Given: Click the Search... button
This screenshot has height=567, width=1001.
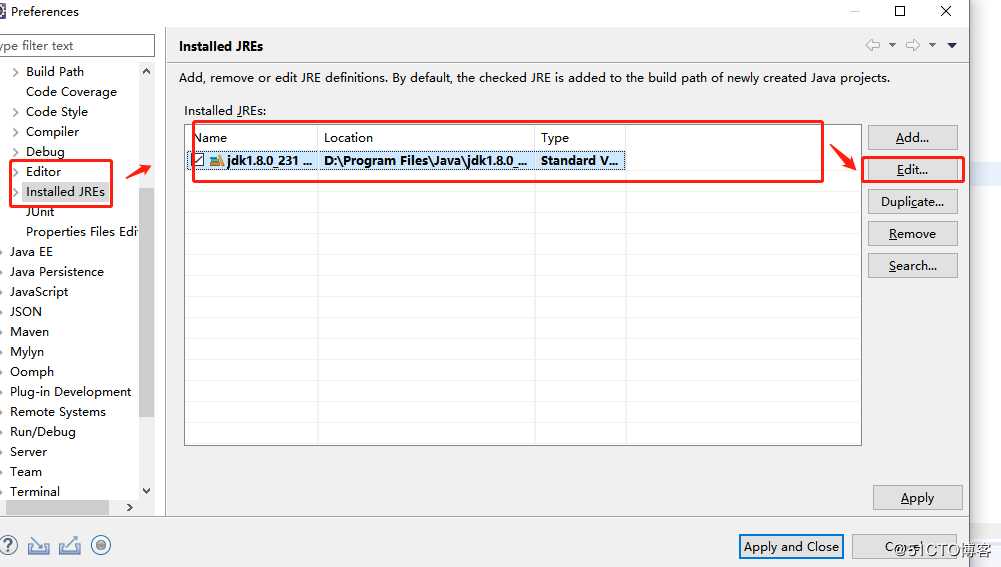Looking at the screenshot, I should click(x=912, y=266).
